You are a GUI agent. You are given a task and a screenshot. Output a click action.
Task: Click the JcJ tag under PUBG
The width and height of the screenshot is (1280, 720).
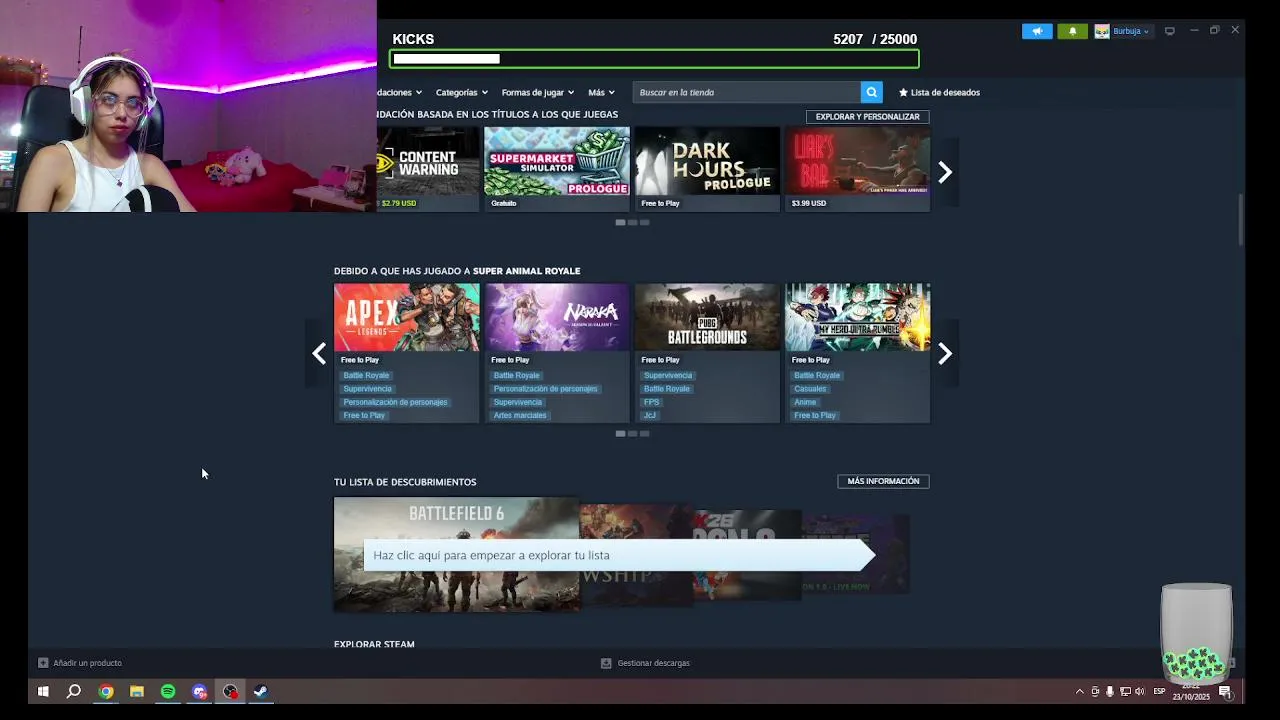click(x=650, y=415)
